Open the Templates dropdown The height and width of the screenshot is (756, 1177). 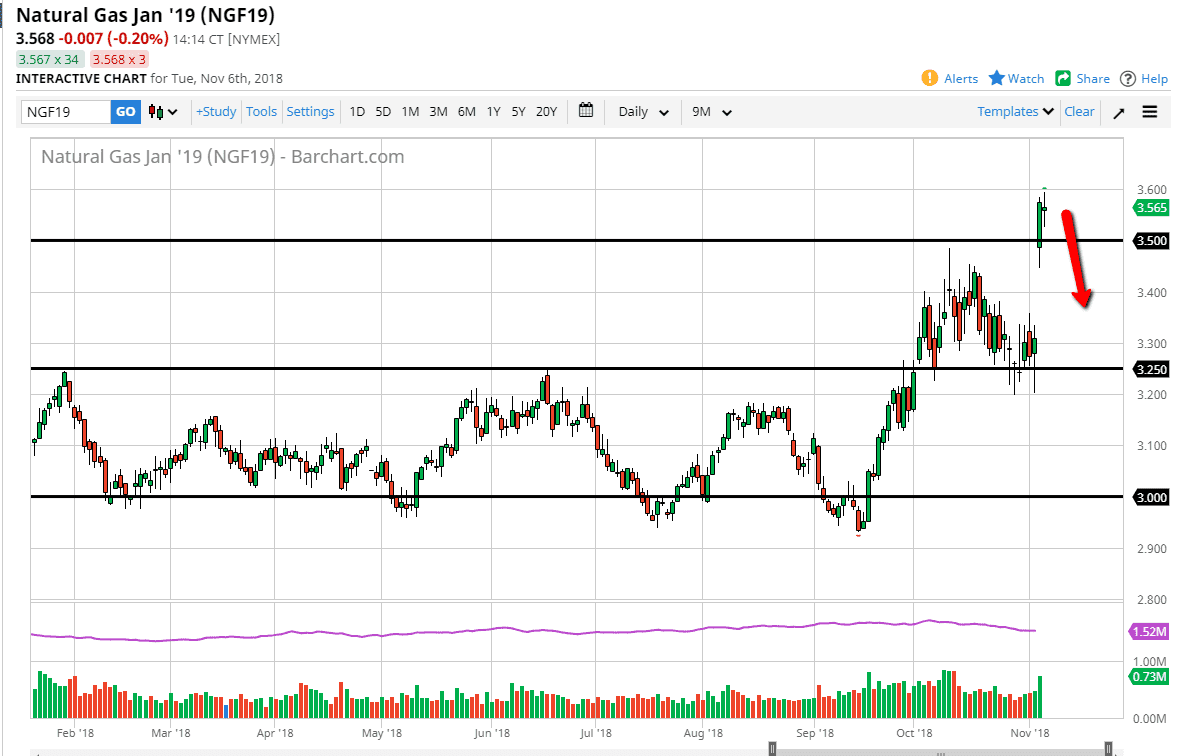click(x=1016, y=111)
